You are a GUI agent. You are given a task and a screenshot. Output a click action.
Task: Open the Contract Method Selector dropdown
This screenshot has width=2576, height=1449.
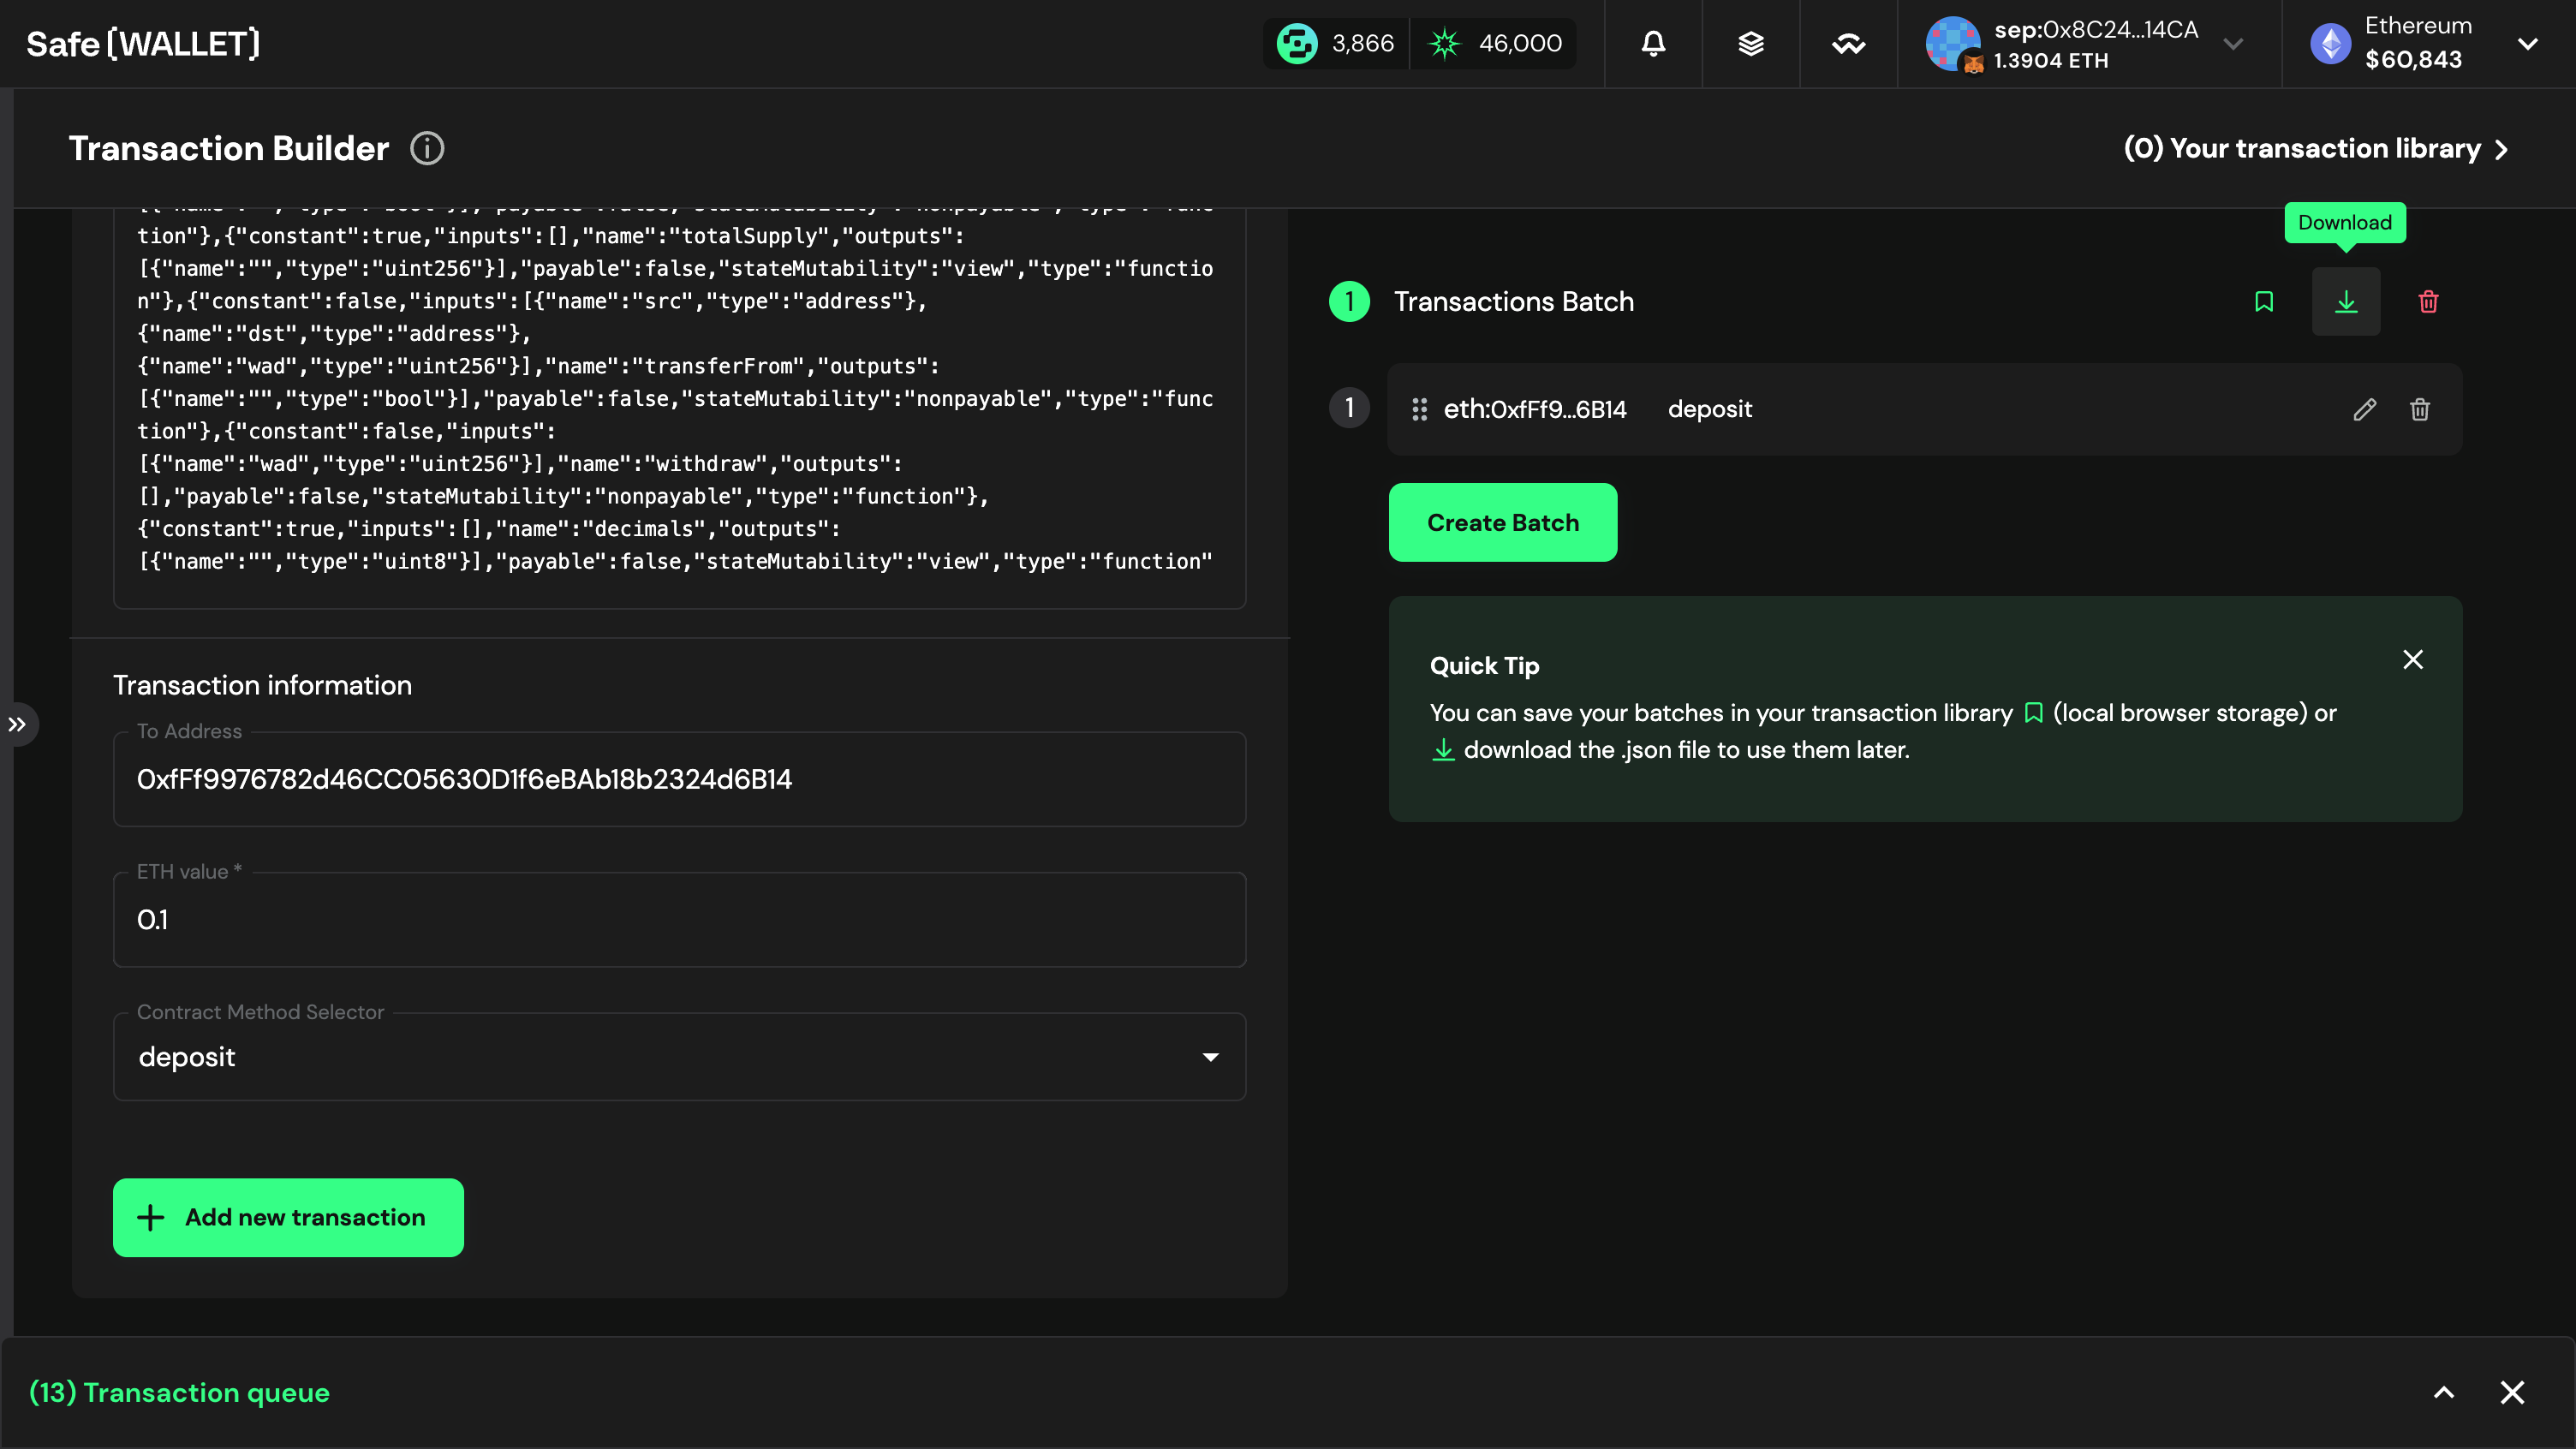pyautogui.click(x=679, y=1057)
